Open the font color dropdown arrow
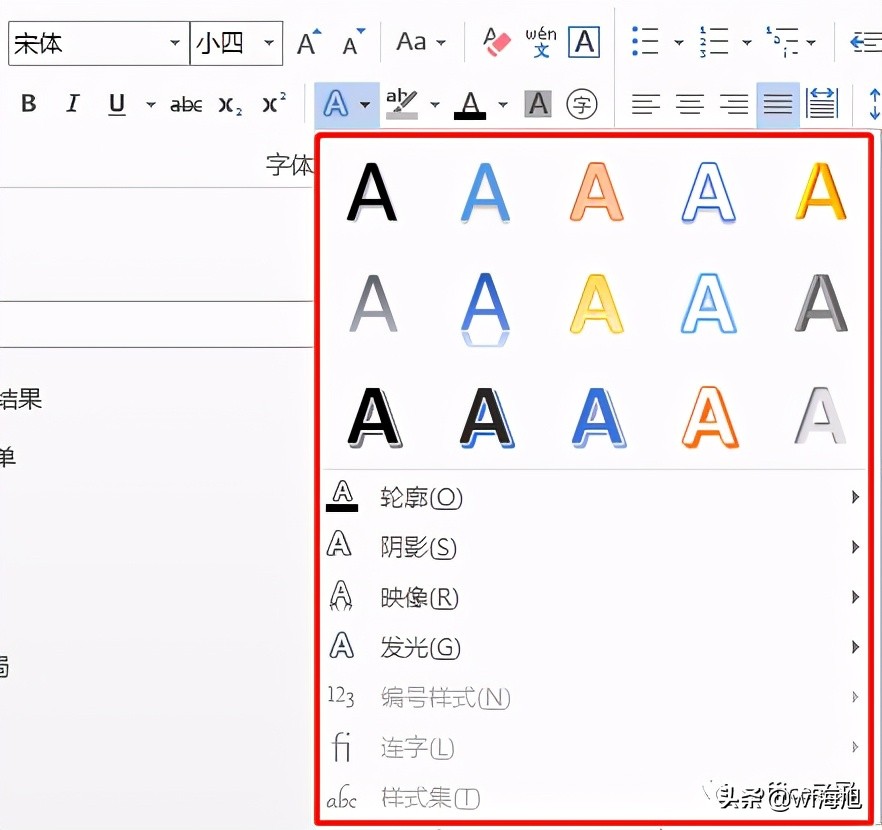Image resolution: width=882 pixels, height=830 pixels. [502, 104]
